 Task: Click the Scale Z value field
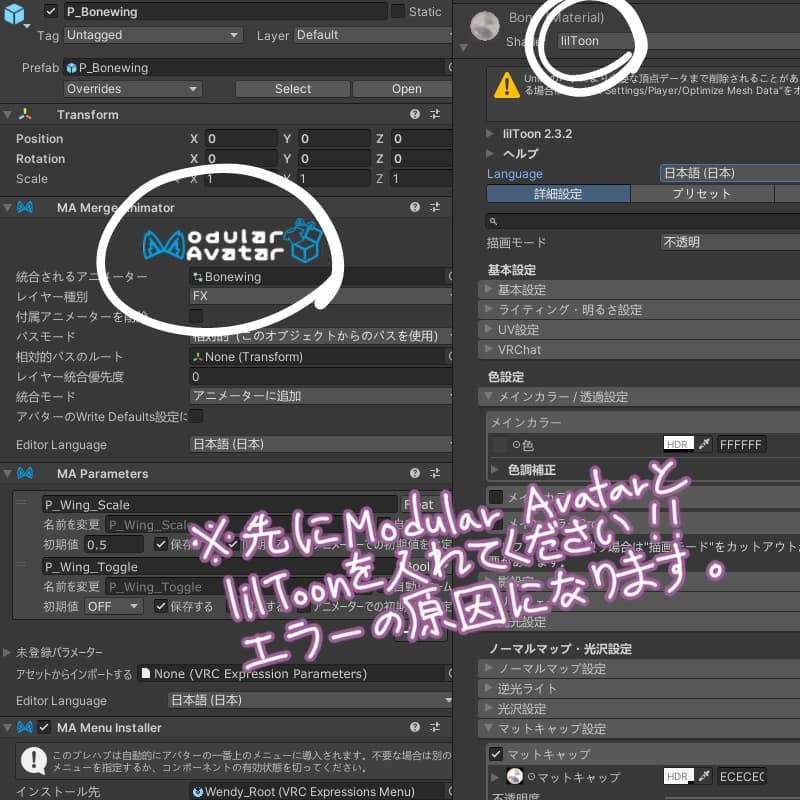coord(421,179)
